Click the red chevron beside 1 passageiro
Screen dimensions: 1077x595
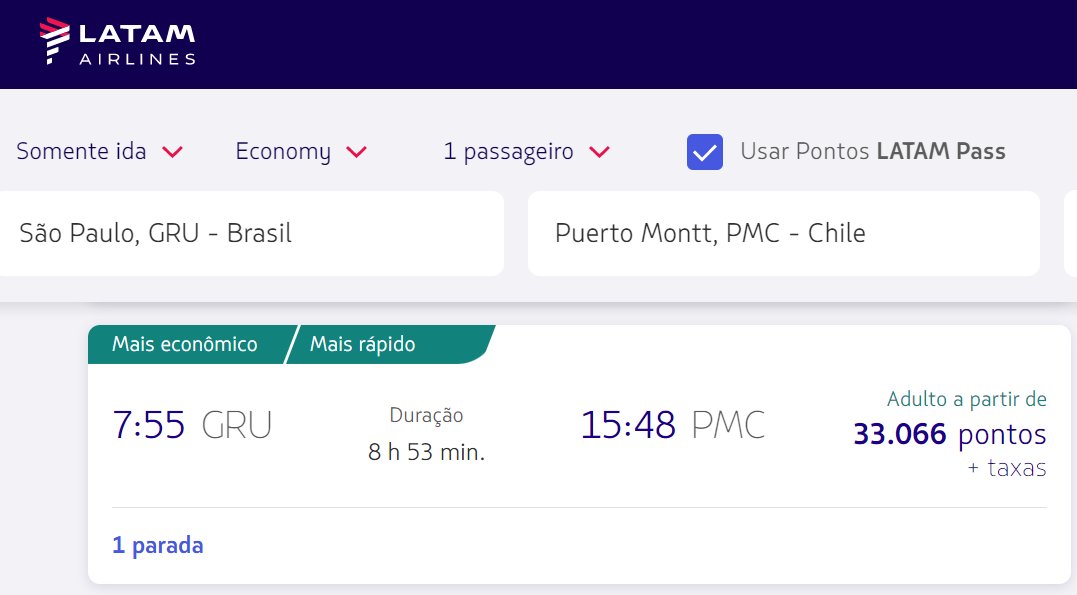click(x=600, y=152)
